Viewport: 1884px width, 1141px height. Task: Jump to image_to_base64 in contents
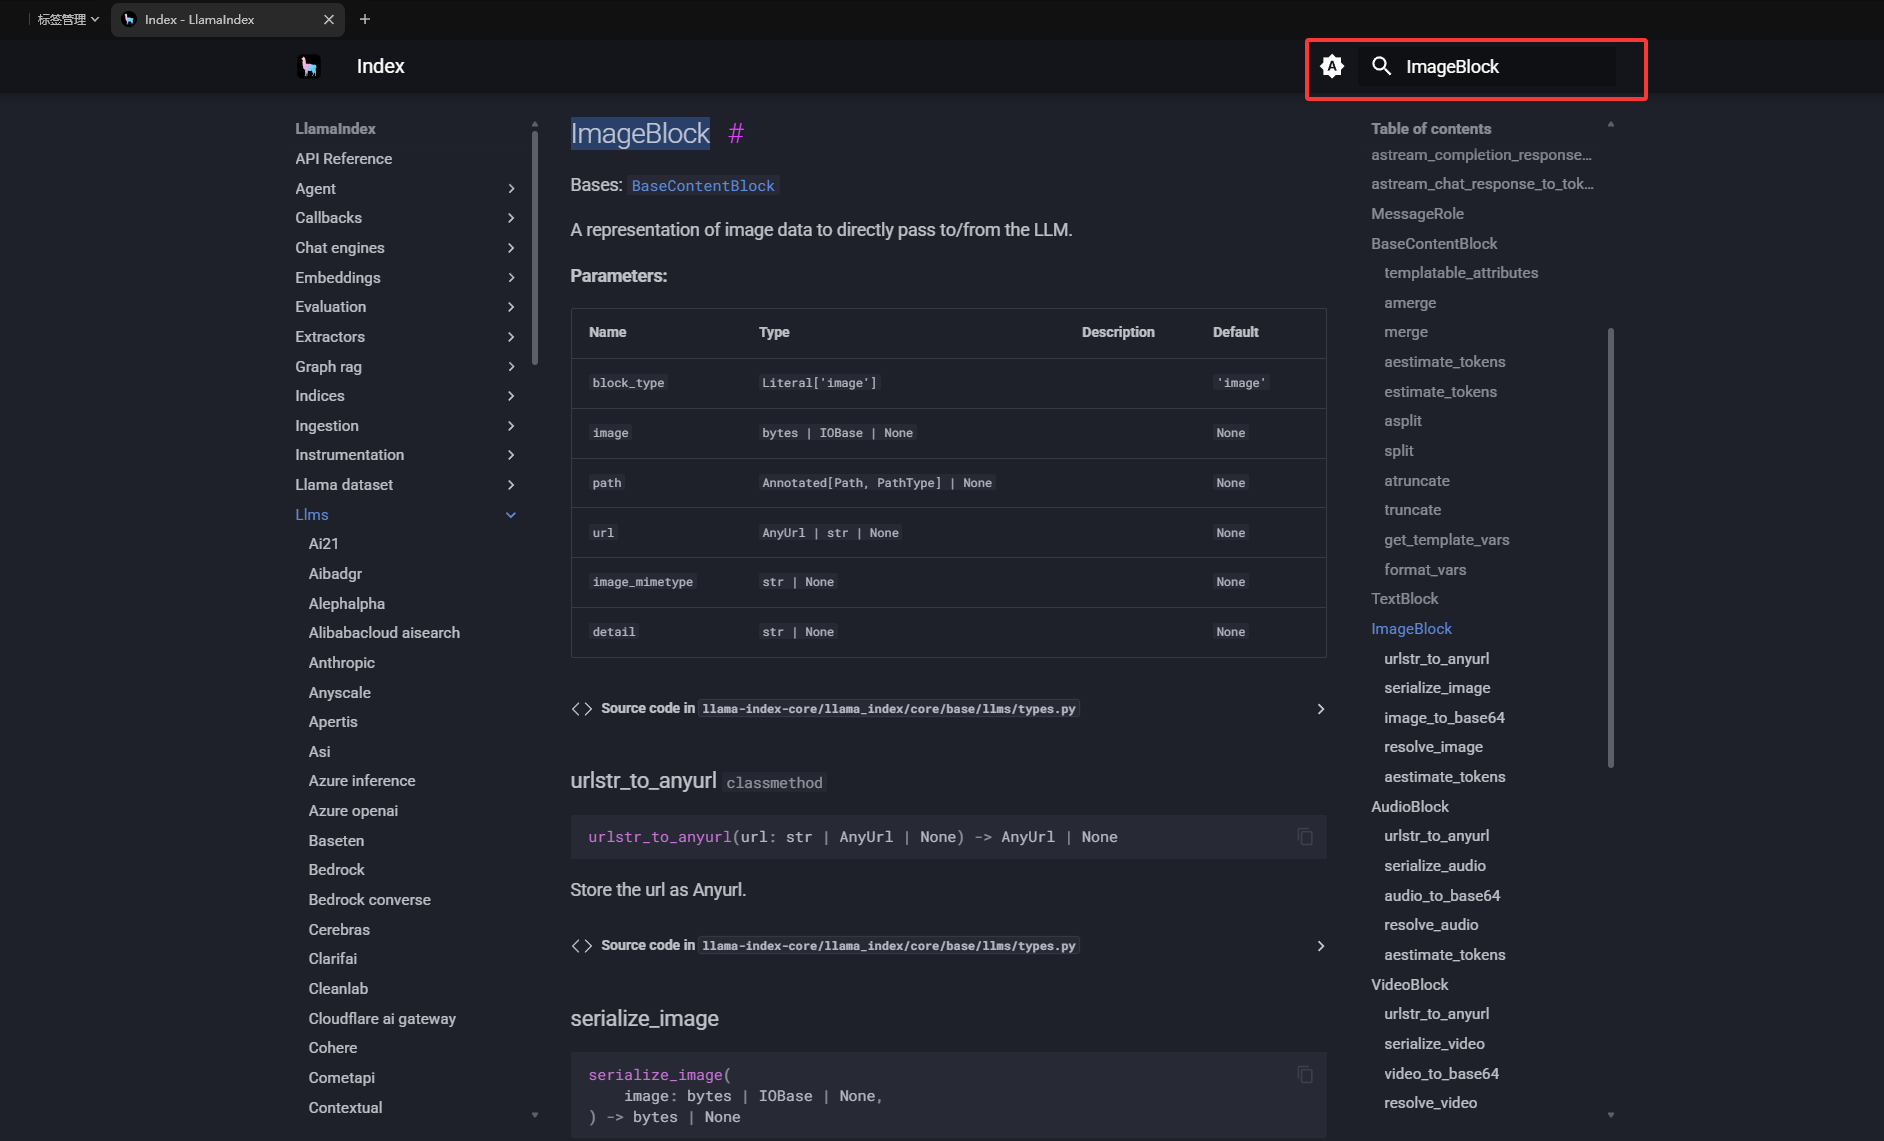point(1444,718)
